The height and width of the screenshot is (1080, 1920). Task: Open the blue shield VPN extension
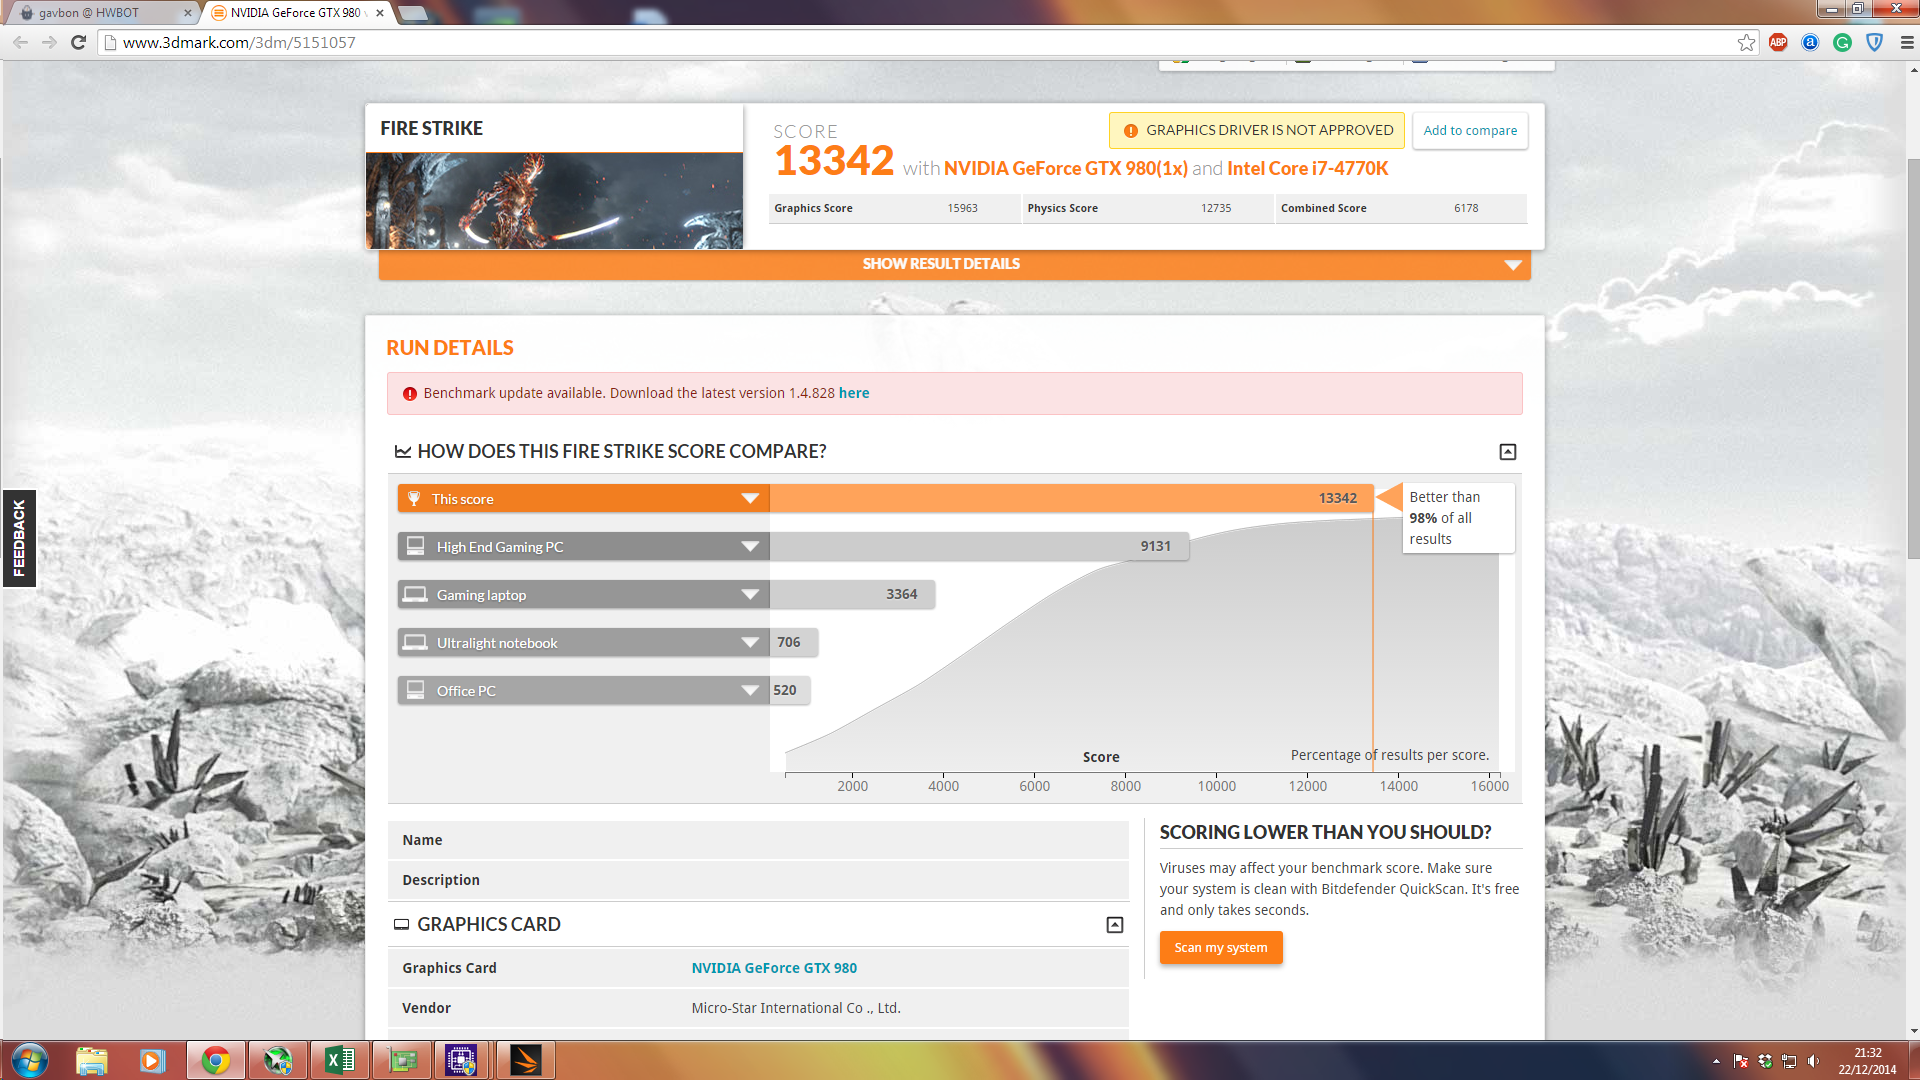point(1874,42)
